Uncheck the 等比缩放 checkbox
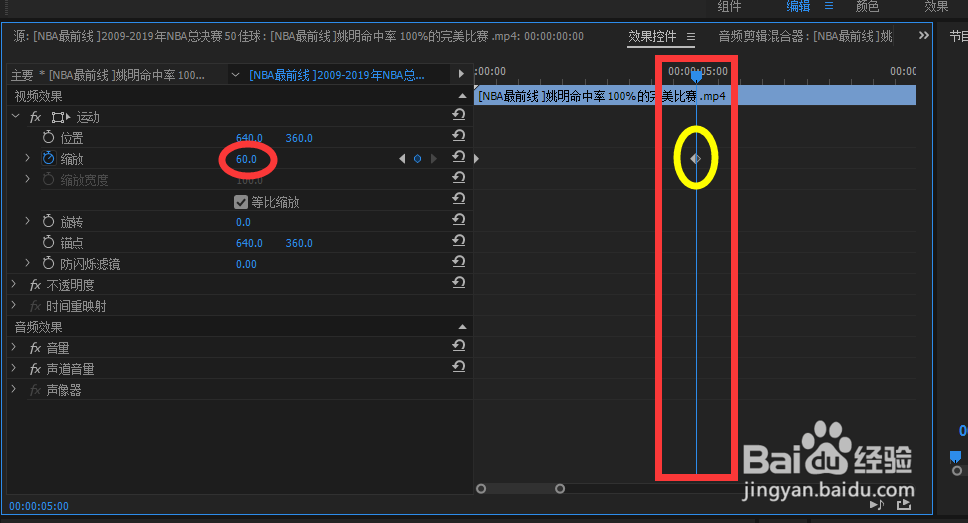 tap(241, 202)
